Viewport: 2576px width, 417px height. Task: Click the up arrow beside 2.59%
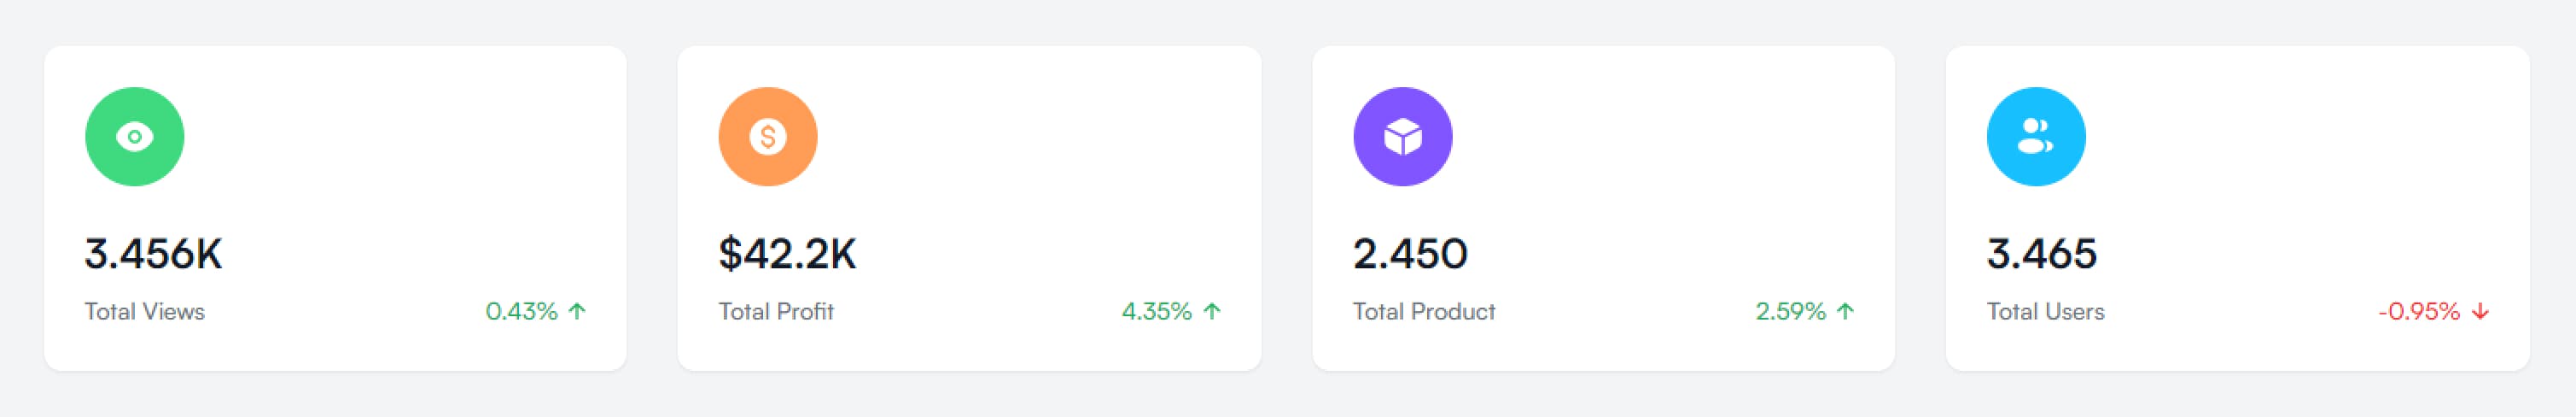point(1846,311)
